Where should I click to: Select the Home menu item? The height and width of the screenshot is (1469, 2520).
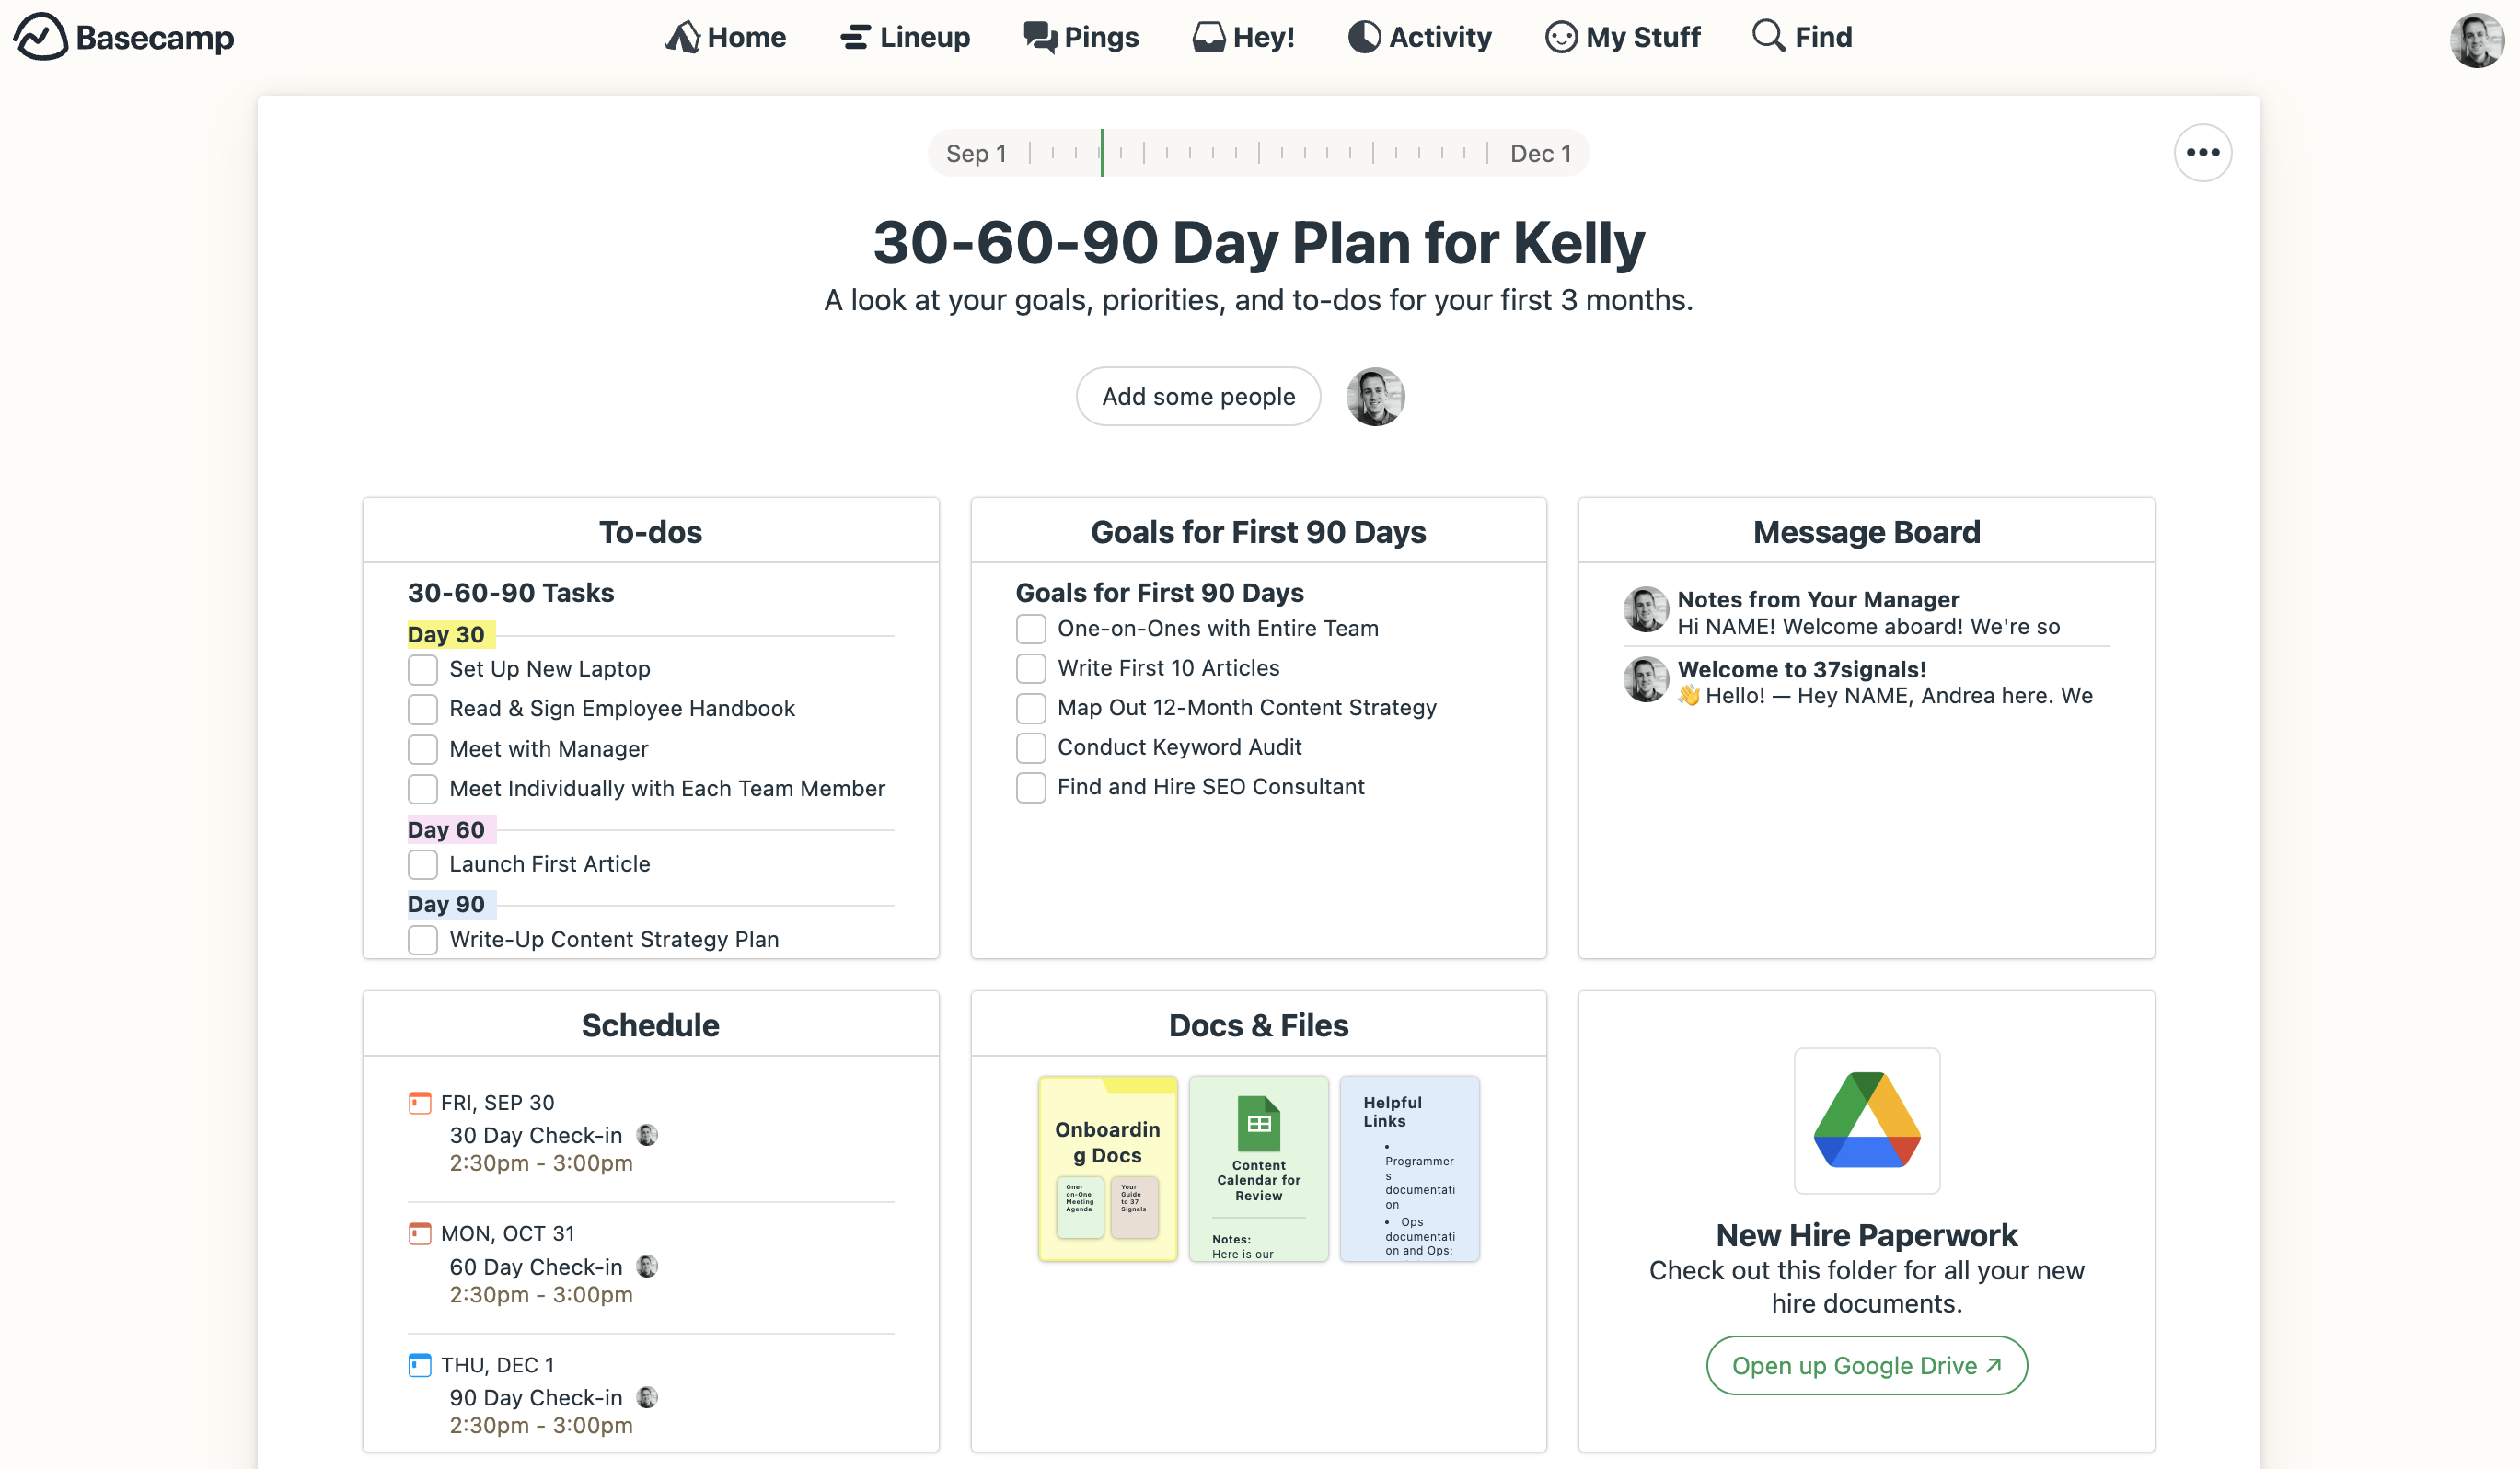click(x=726, y=37)
